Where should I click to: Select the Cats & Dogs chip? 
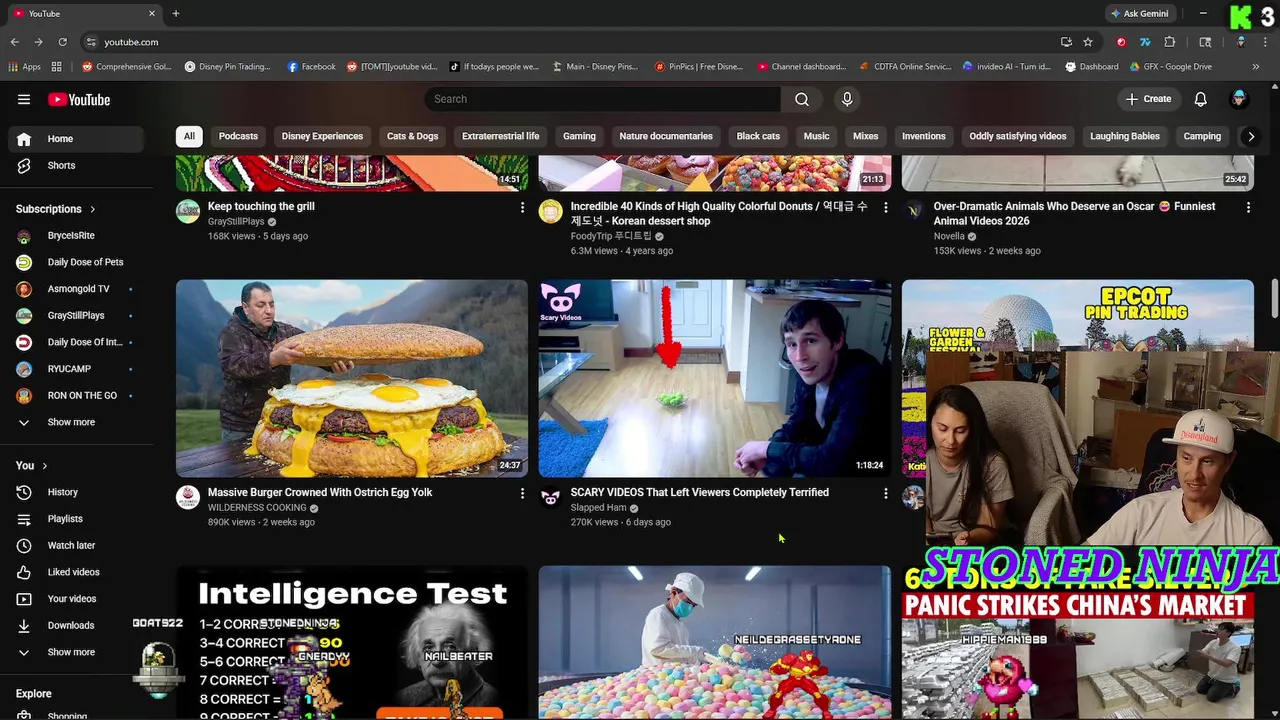[412, 136]
